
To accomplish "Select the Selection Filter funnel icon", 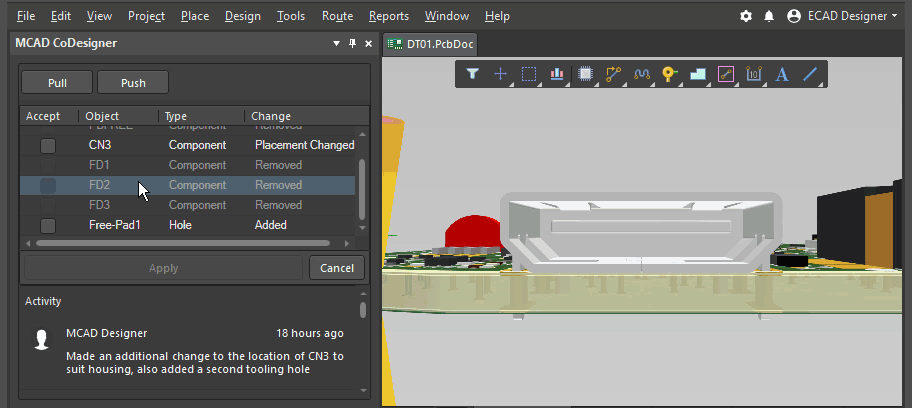I will 473,74.
